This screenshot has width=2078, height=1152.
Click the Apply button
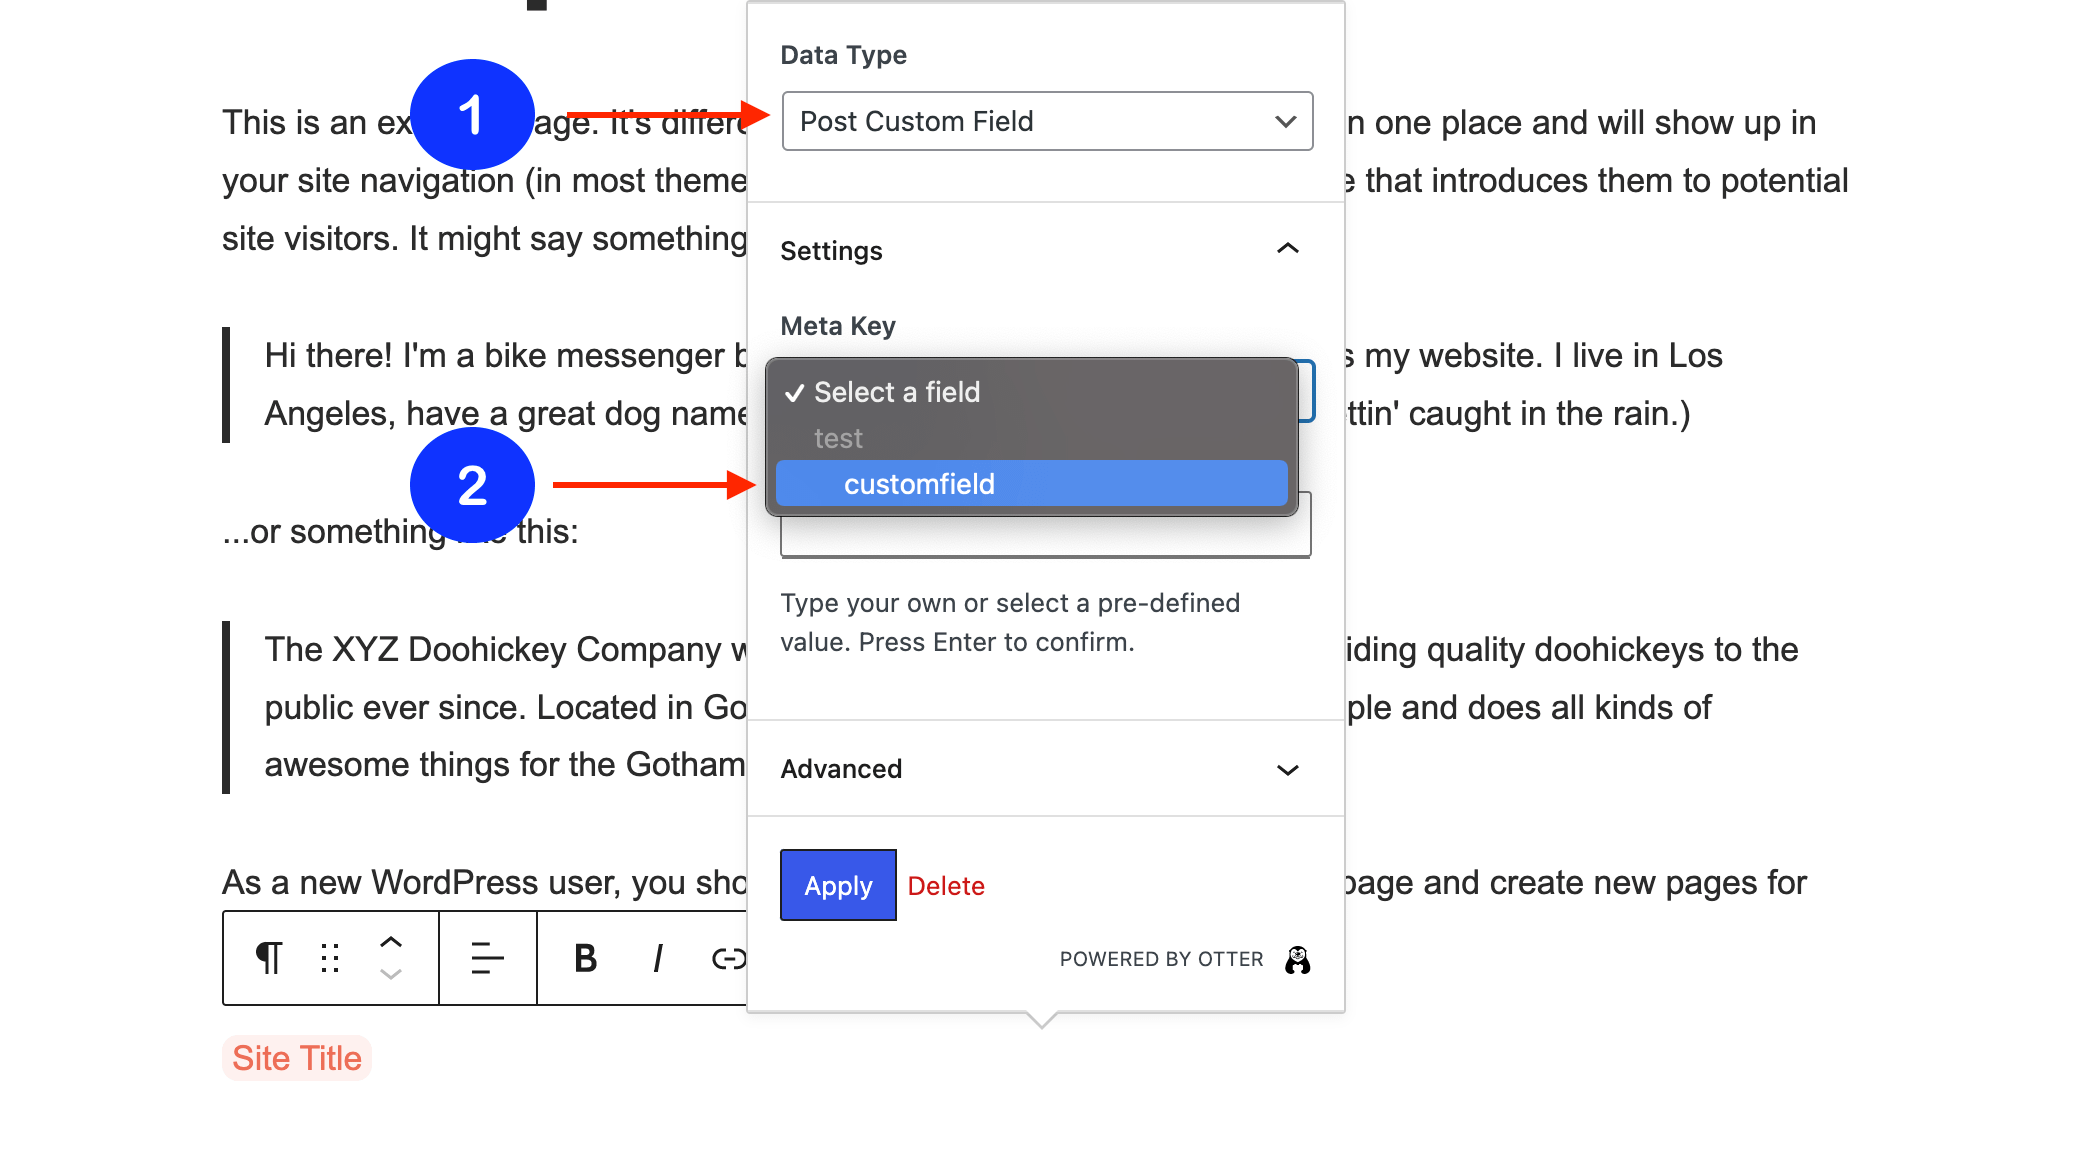coord(838,885)
